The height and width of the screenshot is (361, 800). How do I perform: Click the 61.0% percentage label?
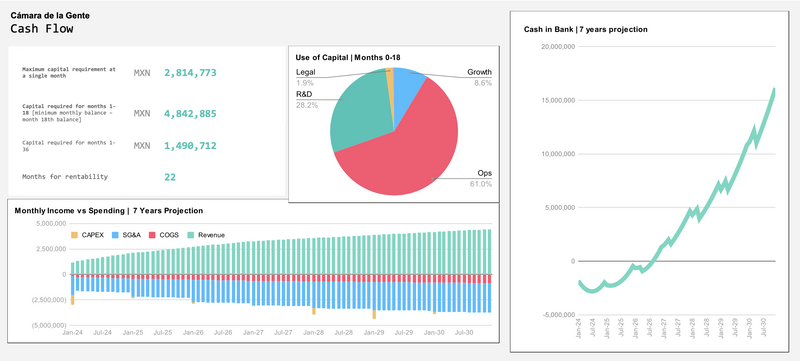[x=481, y=184]
